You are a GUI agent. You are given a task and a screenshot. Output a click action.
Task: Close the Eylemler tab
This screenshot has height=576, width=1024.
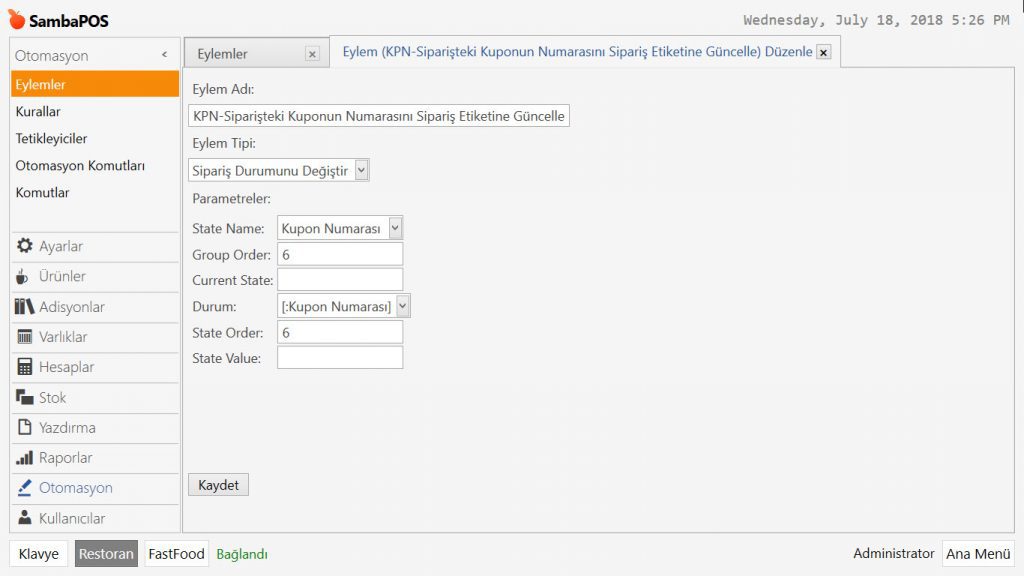[312, 54]
